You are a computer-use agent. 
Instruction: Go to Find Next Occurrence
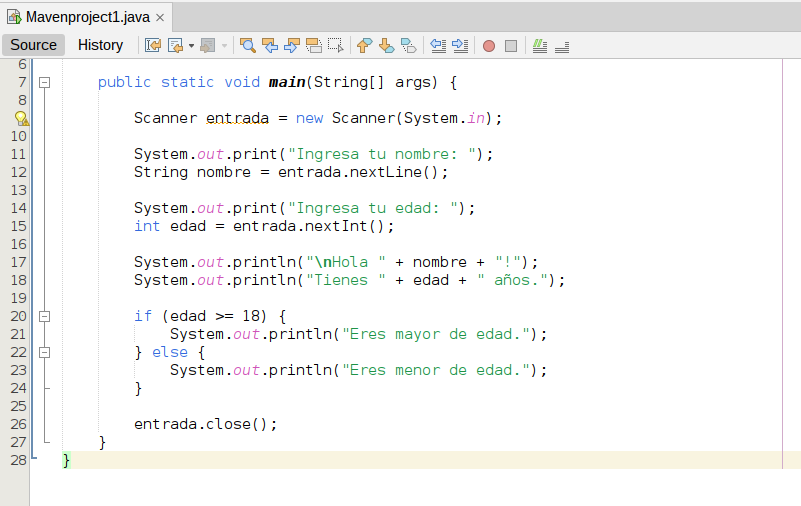click(x=292, y=45)
